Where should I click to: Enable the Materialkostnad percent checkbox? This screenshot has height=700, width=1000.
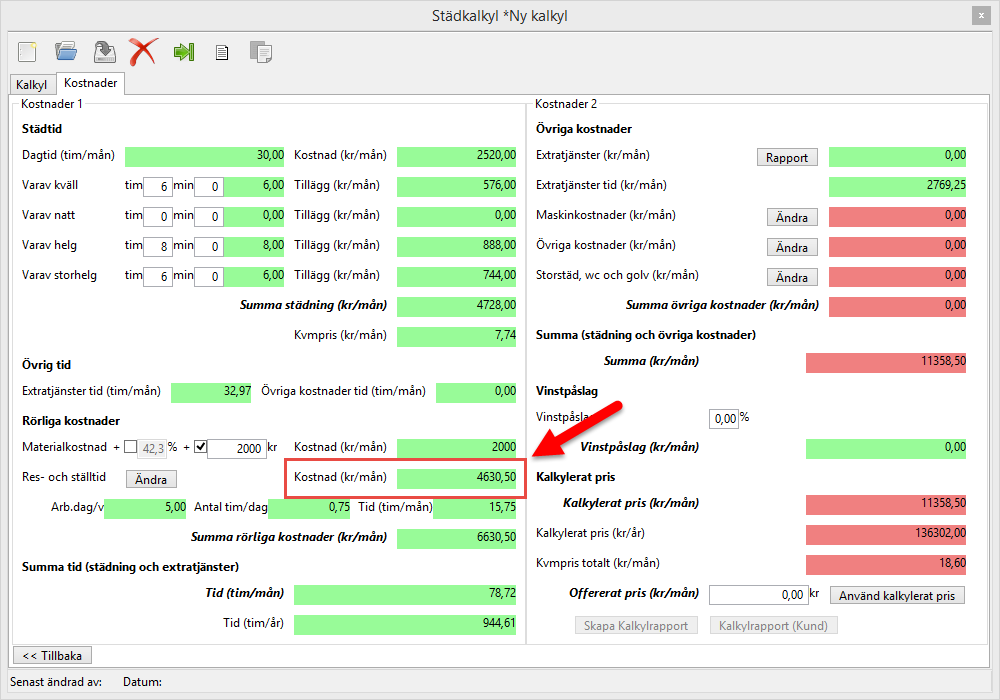pyautogui.click(x=130, y=447)
